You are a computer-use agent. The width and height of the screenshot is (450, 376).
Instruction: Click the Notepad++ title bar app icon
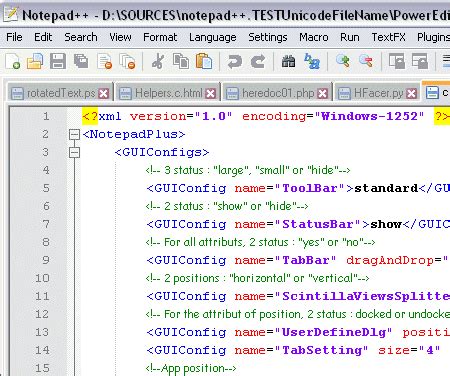tap(10, 14)
